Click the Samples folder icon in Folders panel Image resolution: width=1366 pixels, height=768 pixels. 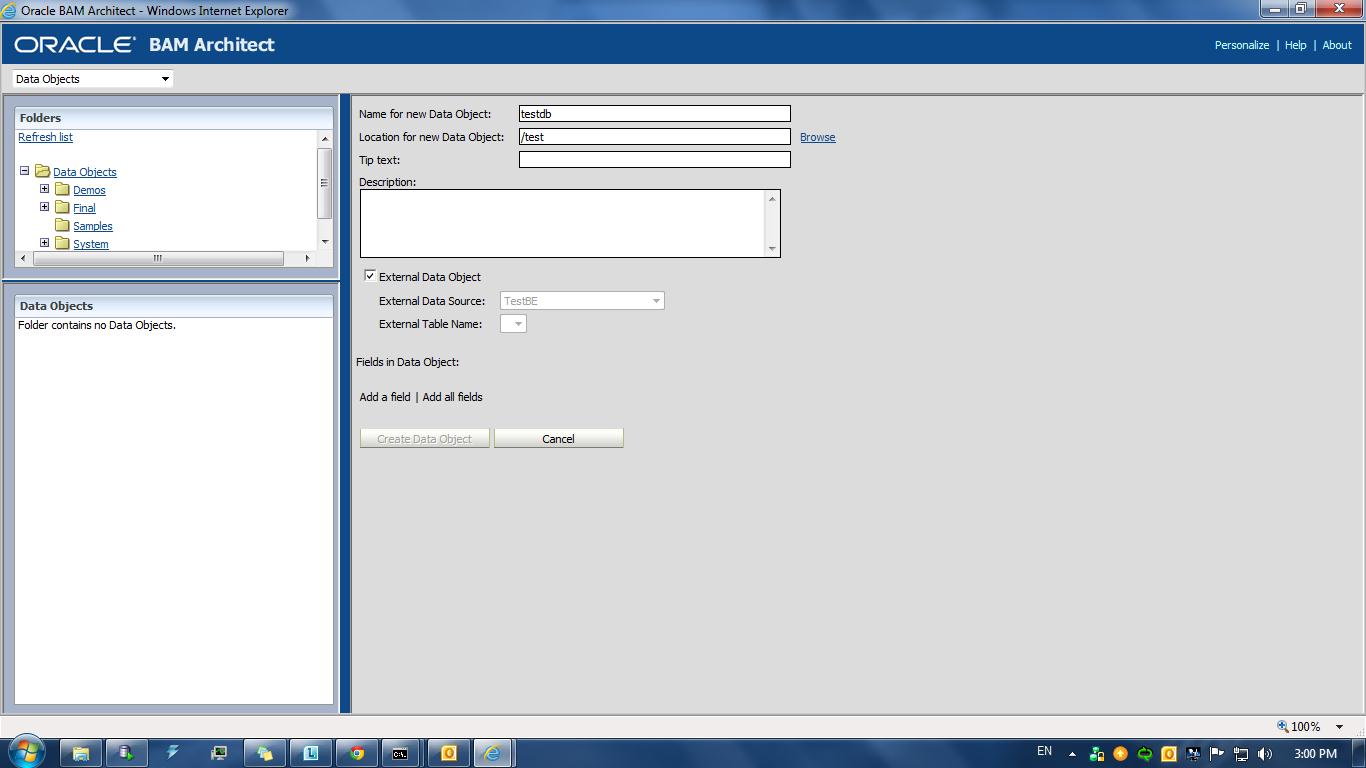[63, 226]
